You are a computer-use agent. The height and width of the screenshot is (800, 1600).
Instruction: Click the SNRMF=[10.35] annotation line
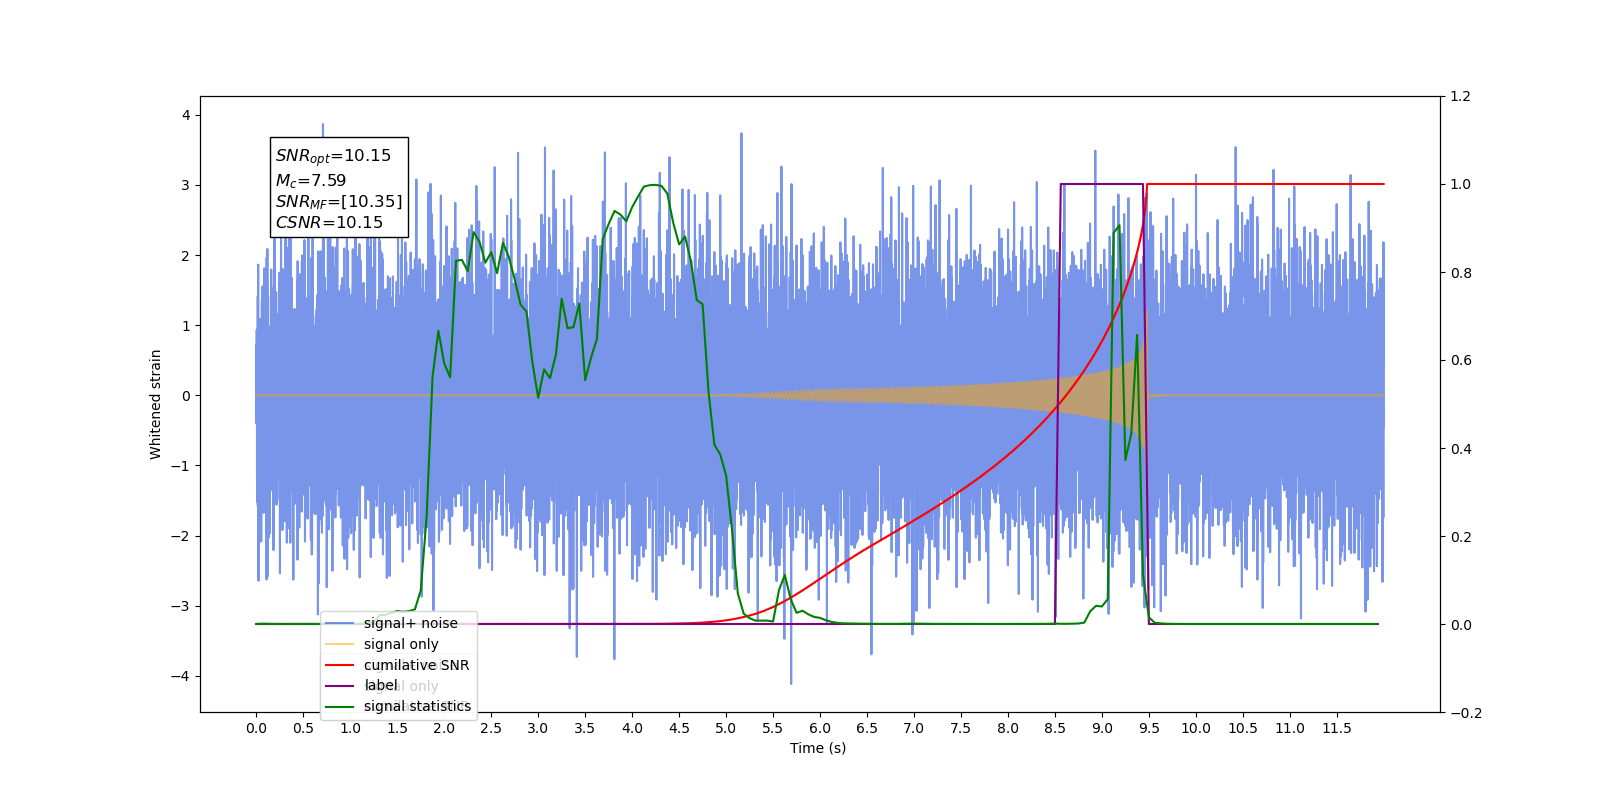[339, 202]
